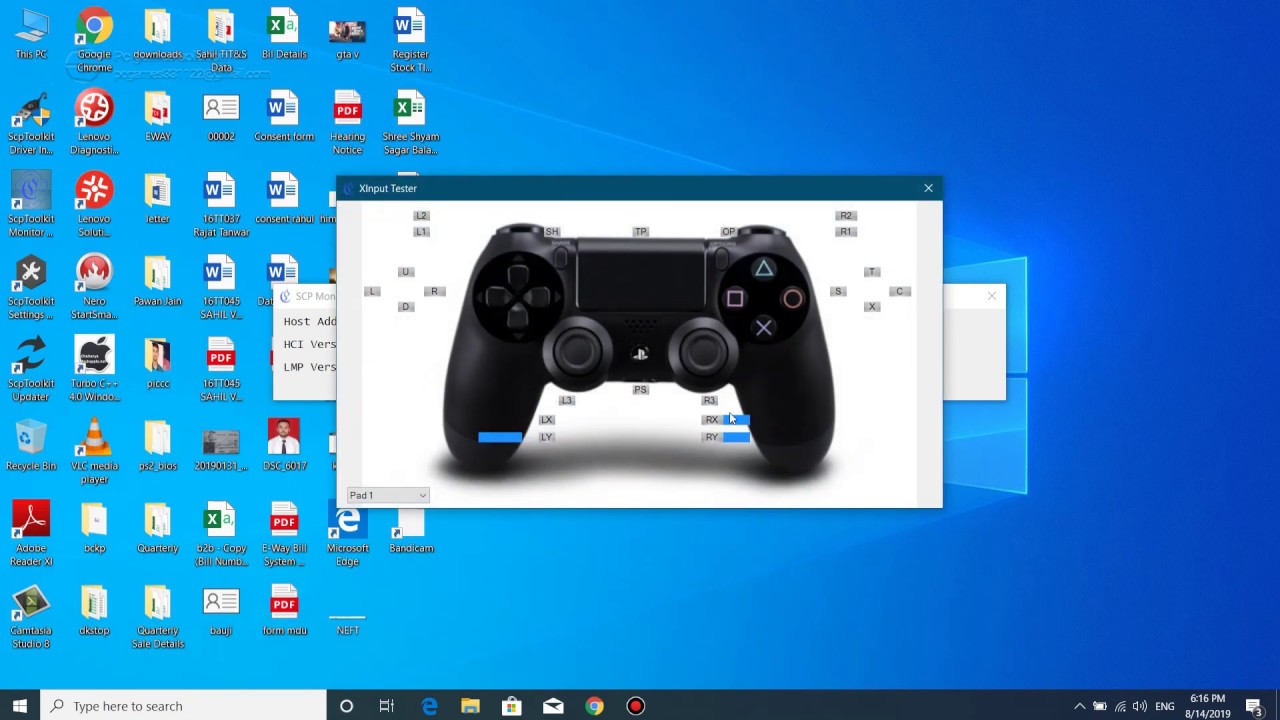
Task: Show hidden system tray icons
Action: coord(1079,706)
